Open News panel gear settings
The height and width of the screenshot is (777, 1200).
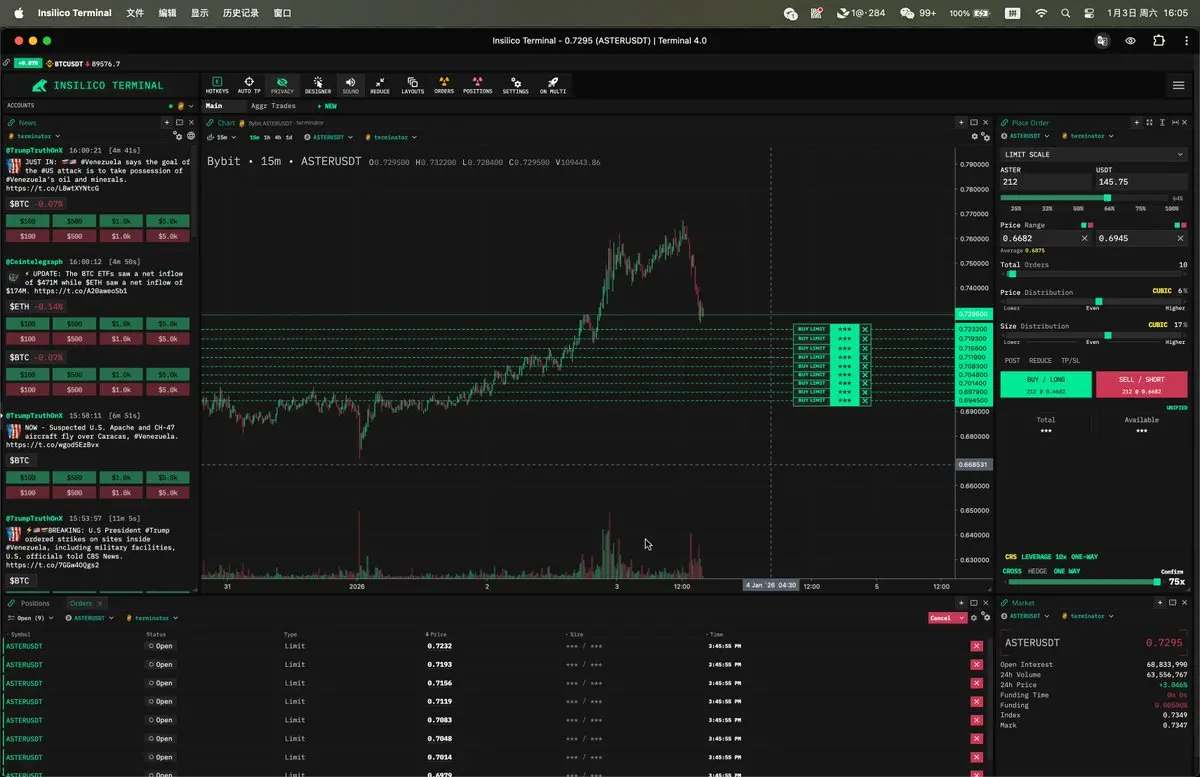point(178,136)
